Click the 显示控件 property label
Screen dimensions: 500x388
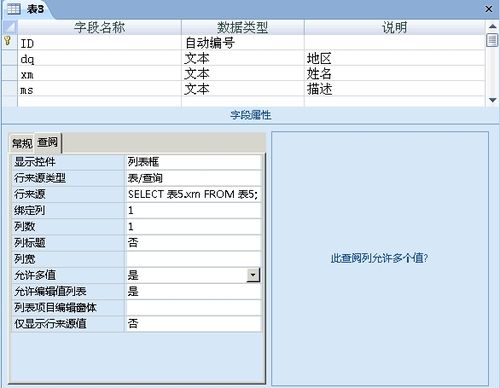(68, 162)
